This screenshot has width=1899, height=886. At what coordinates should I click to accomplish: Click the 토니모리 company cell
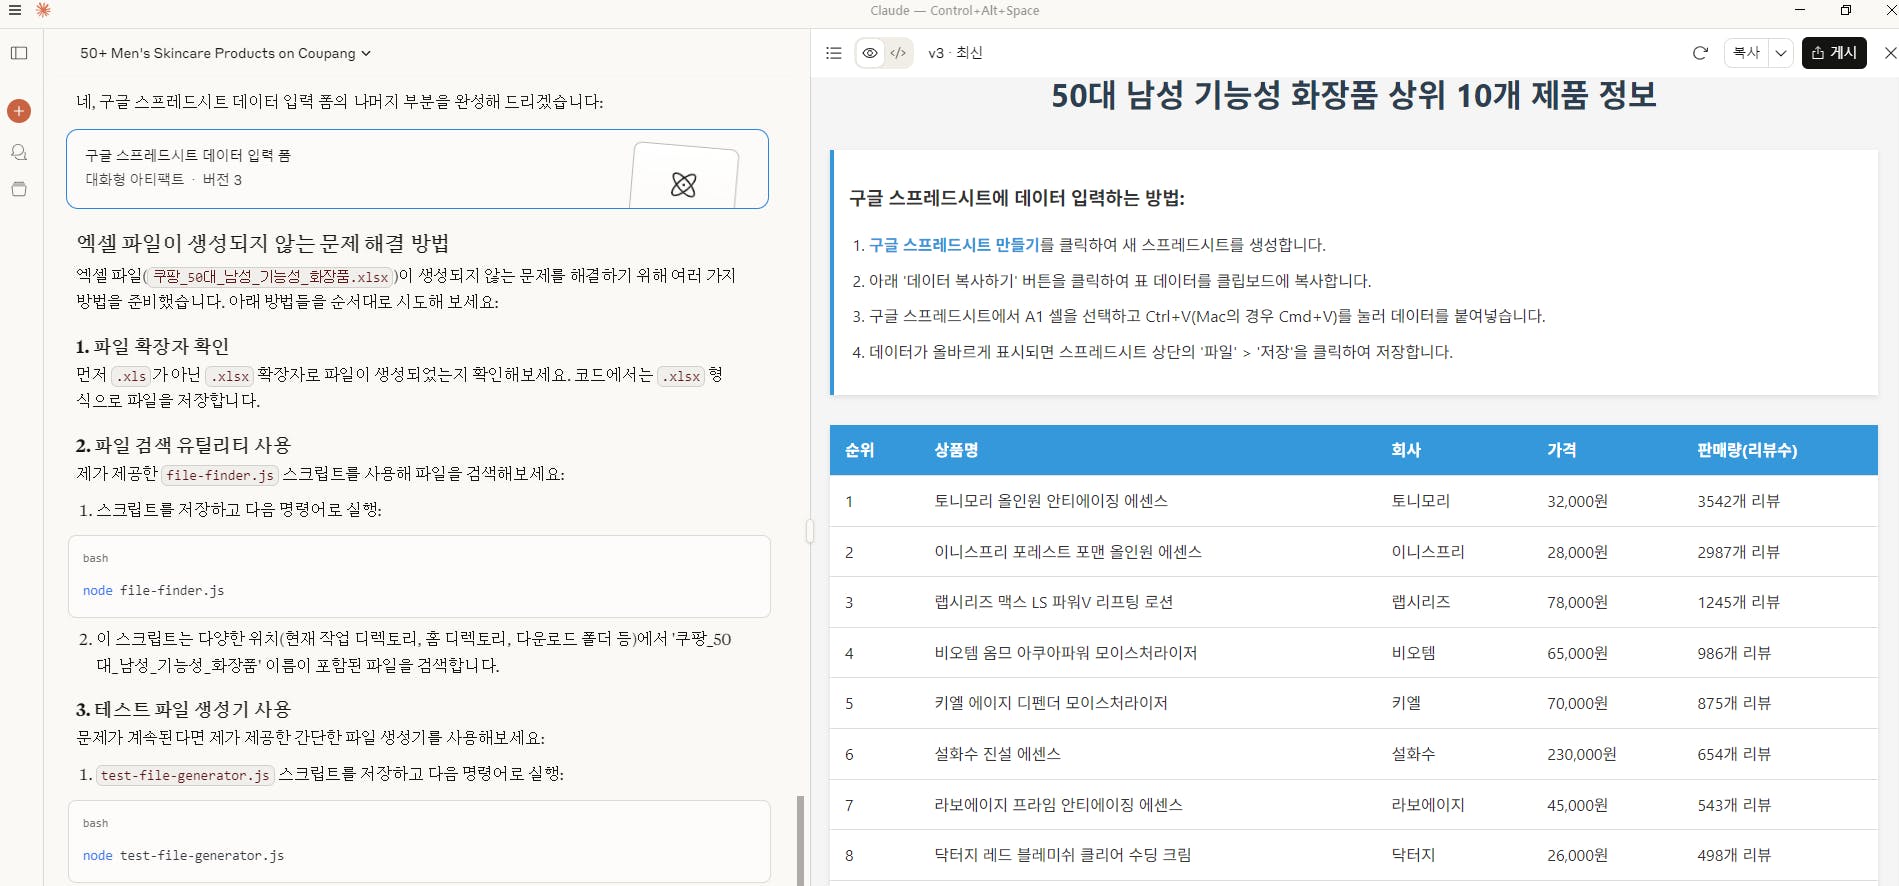1420,501
